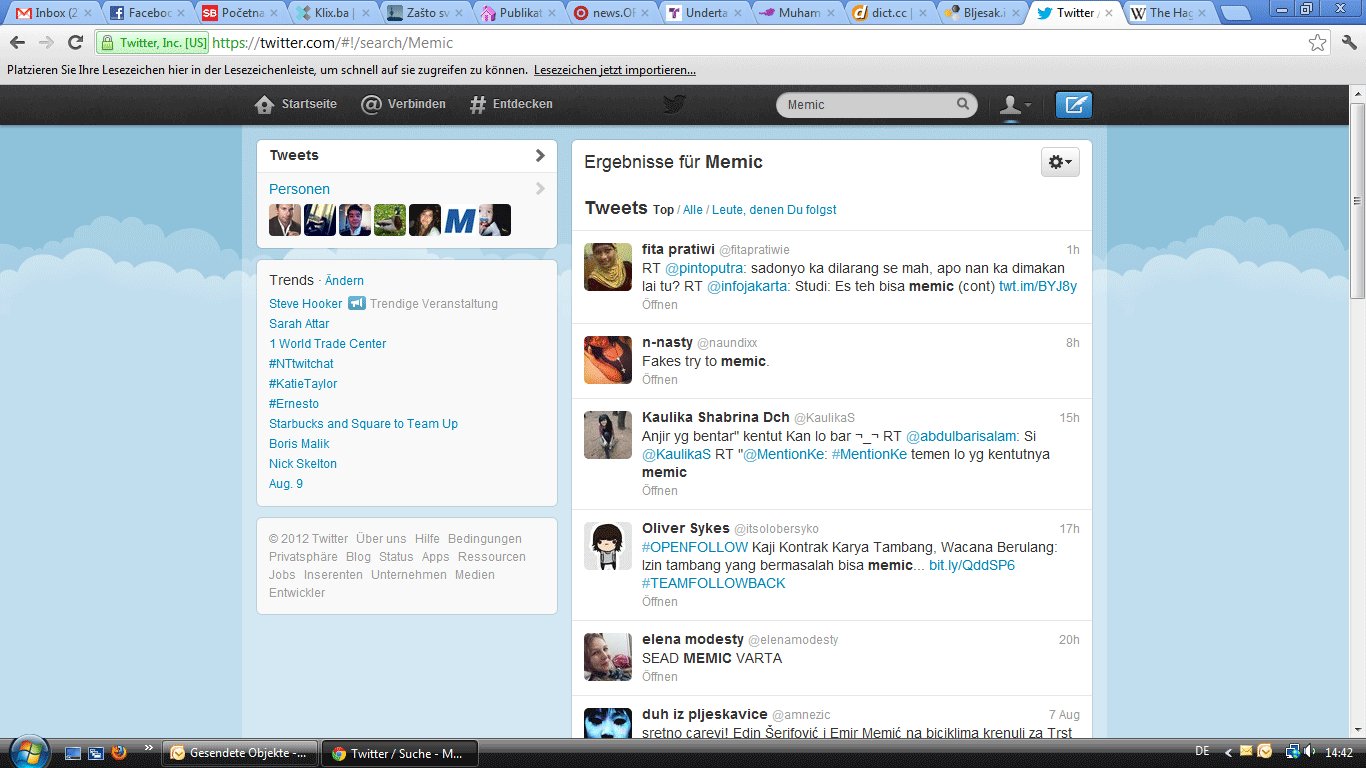Image resolution: width=1366 pixels, height=768 pixels.
Task: Click the @pintoputra mention
Action: 704,269
